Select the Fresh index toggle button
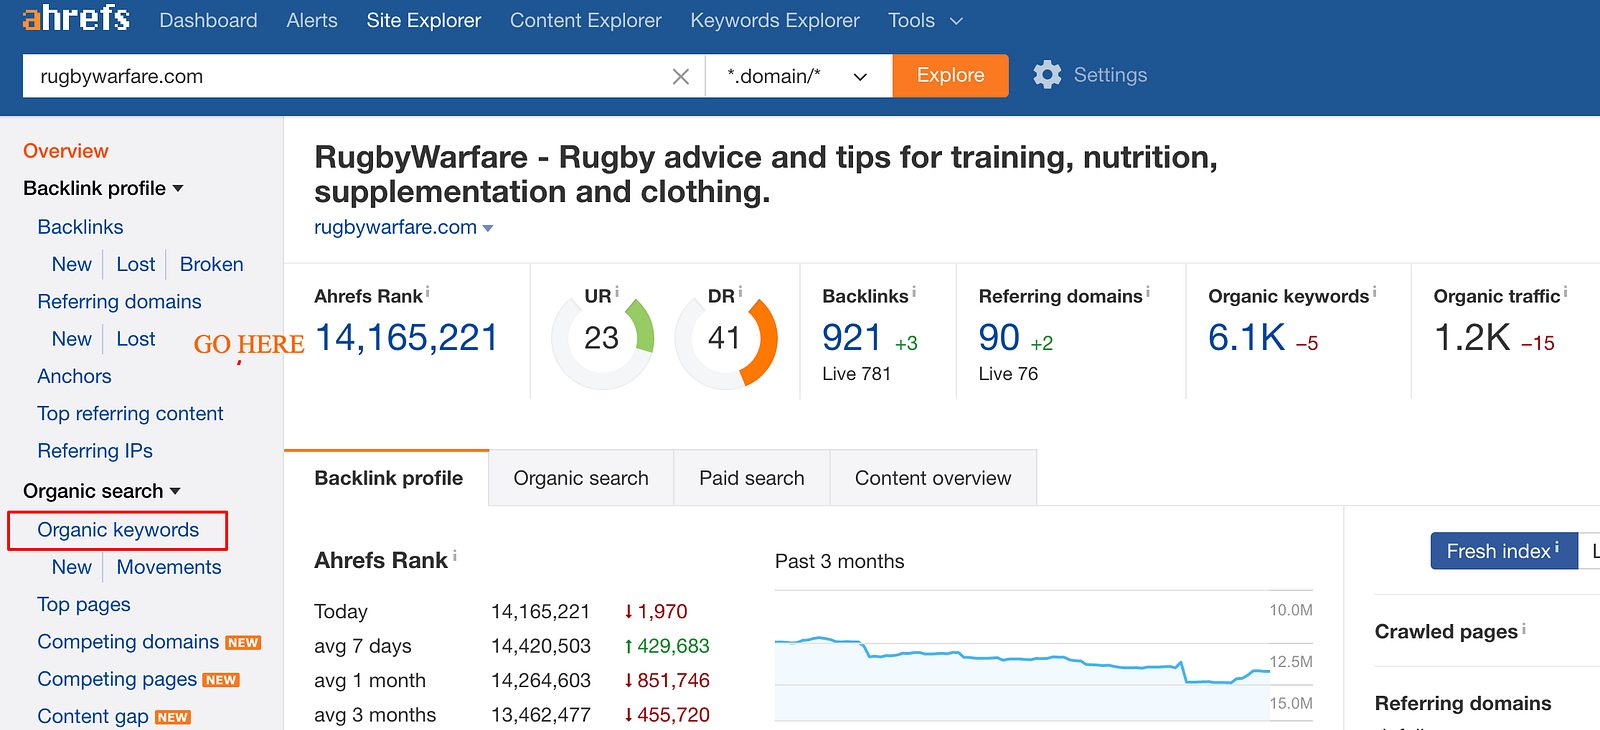 [x=1503, y=551]
